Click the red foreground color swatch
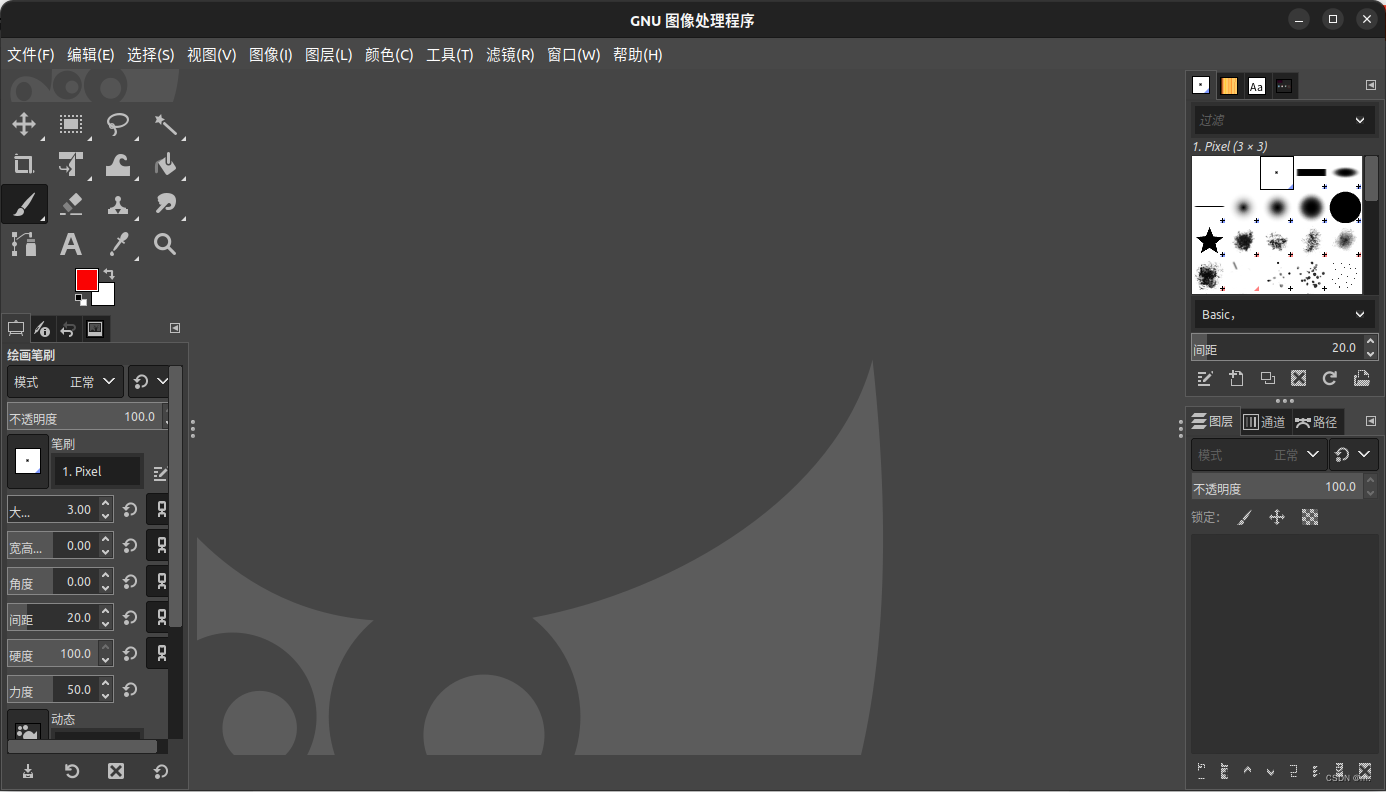This screenshot has height=792, width=1386. tap(86, 280)
